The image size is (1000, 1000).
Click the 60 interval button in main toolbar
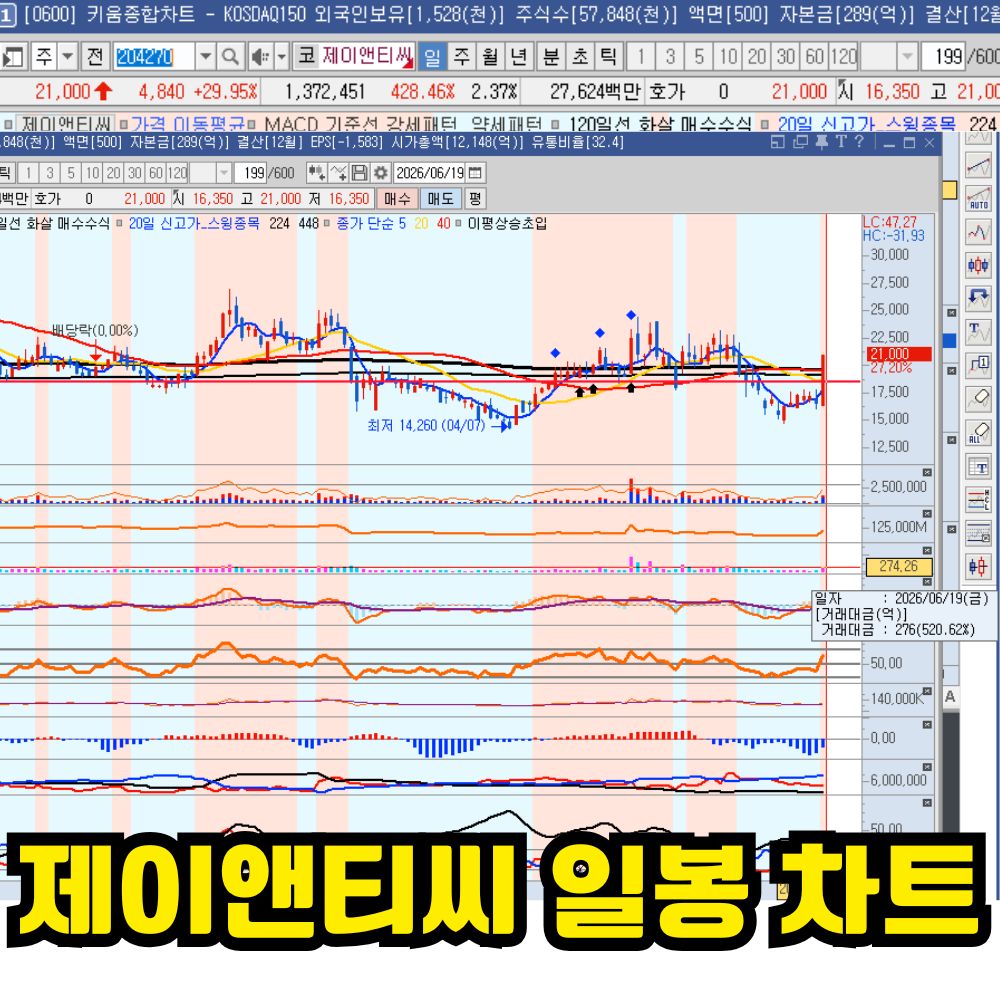[x=814, y=57]
